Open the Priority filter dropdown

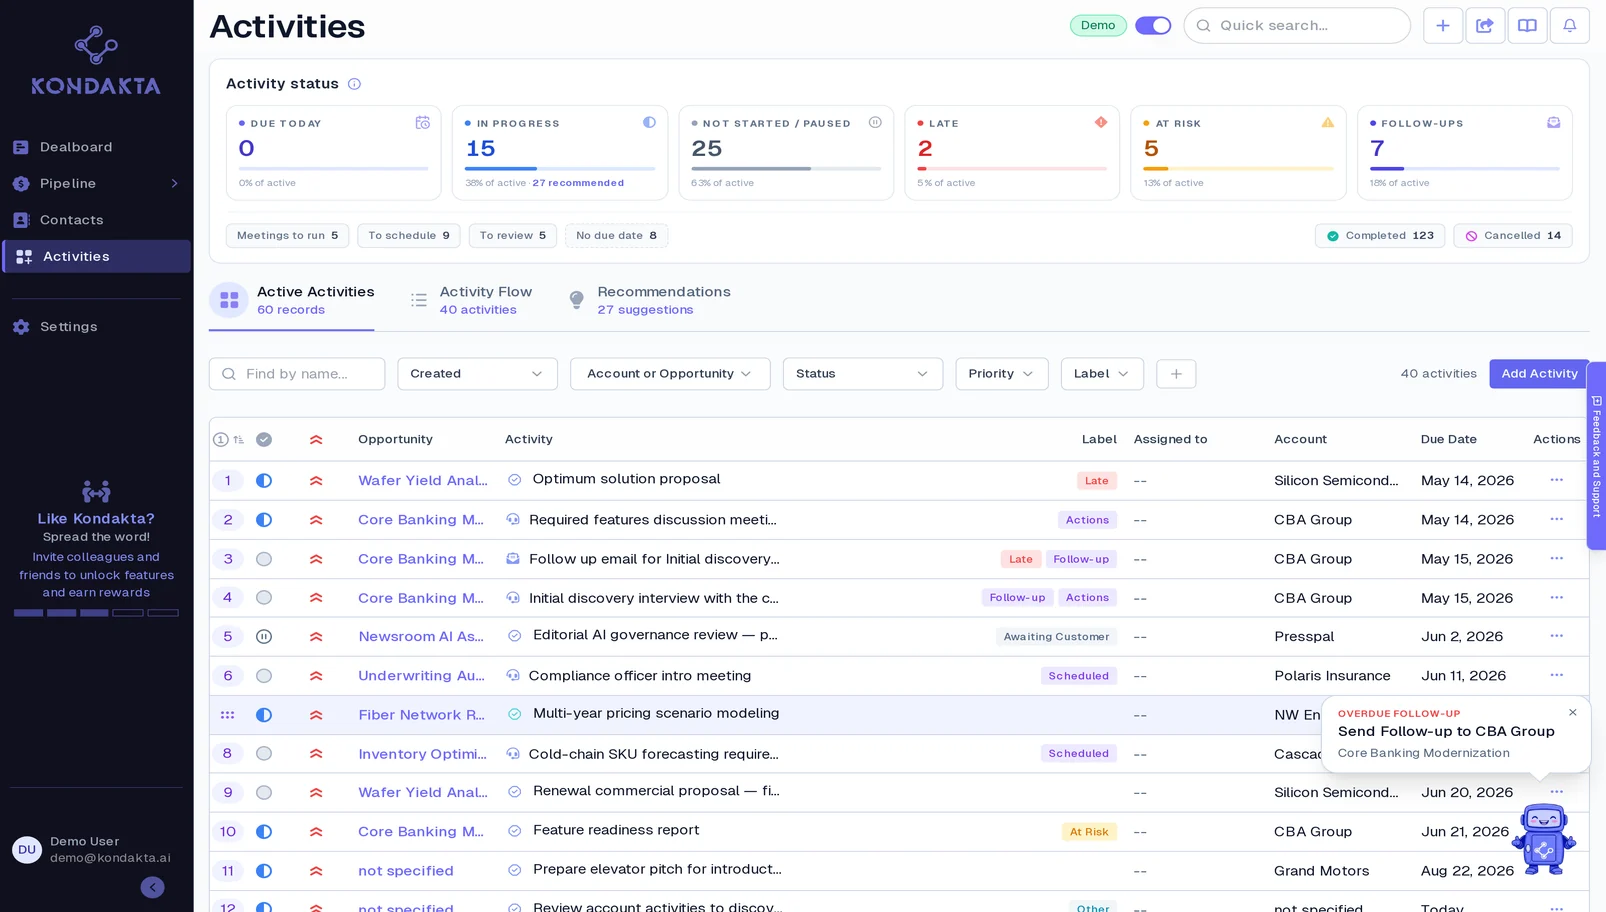[1001, 374]
